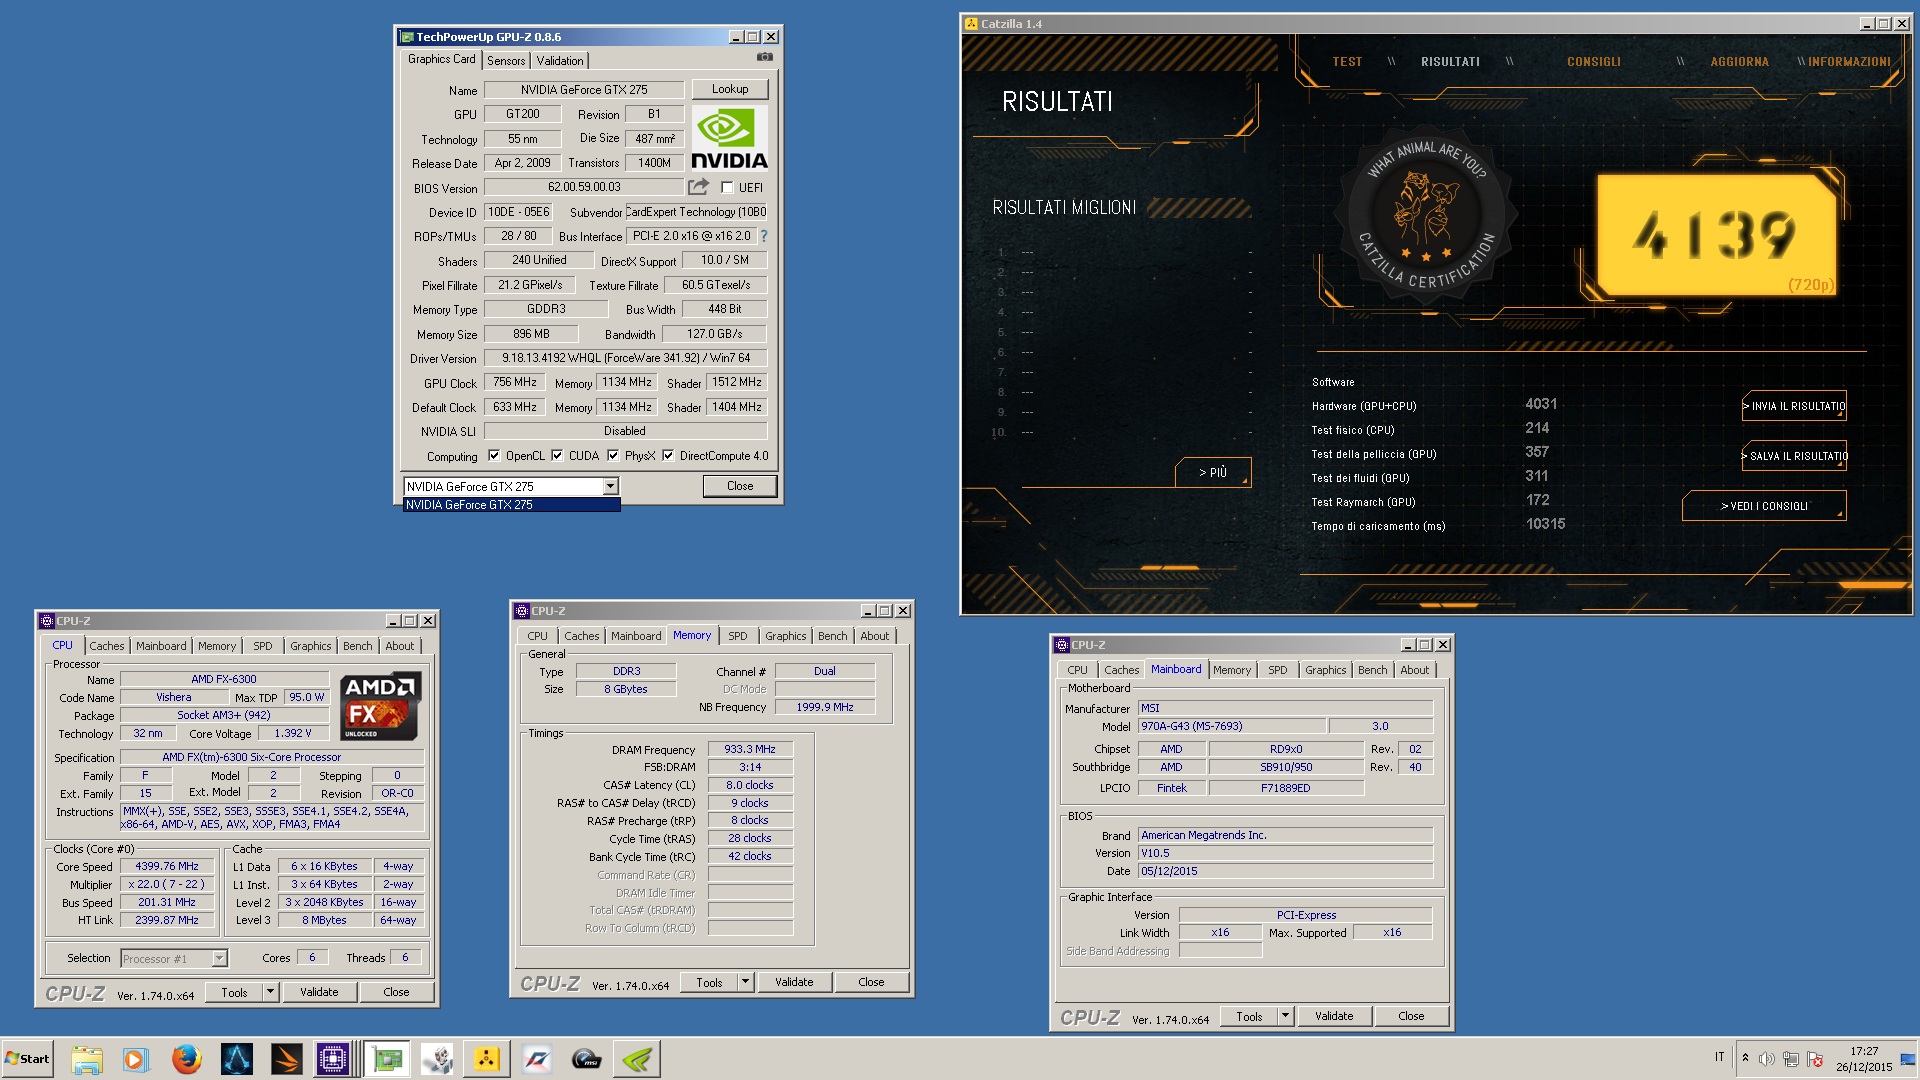Viewport: 1920px width, 1080px height.
Task: Click the Assassin's Creed taskbar icon
Action: click(x=237, y=1059)
